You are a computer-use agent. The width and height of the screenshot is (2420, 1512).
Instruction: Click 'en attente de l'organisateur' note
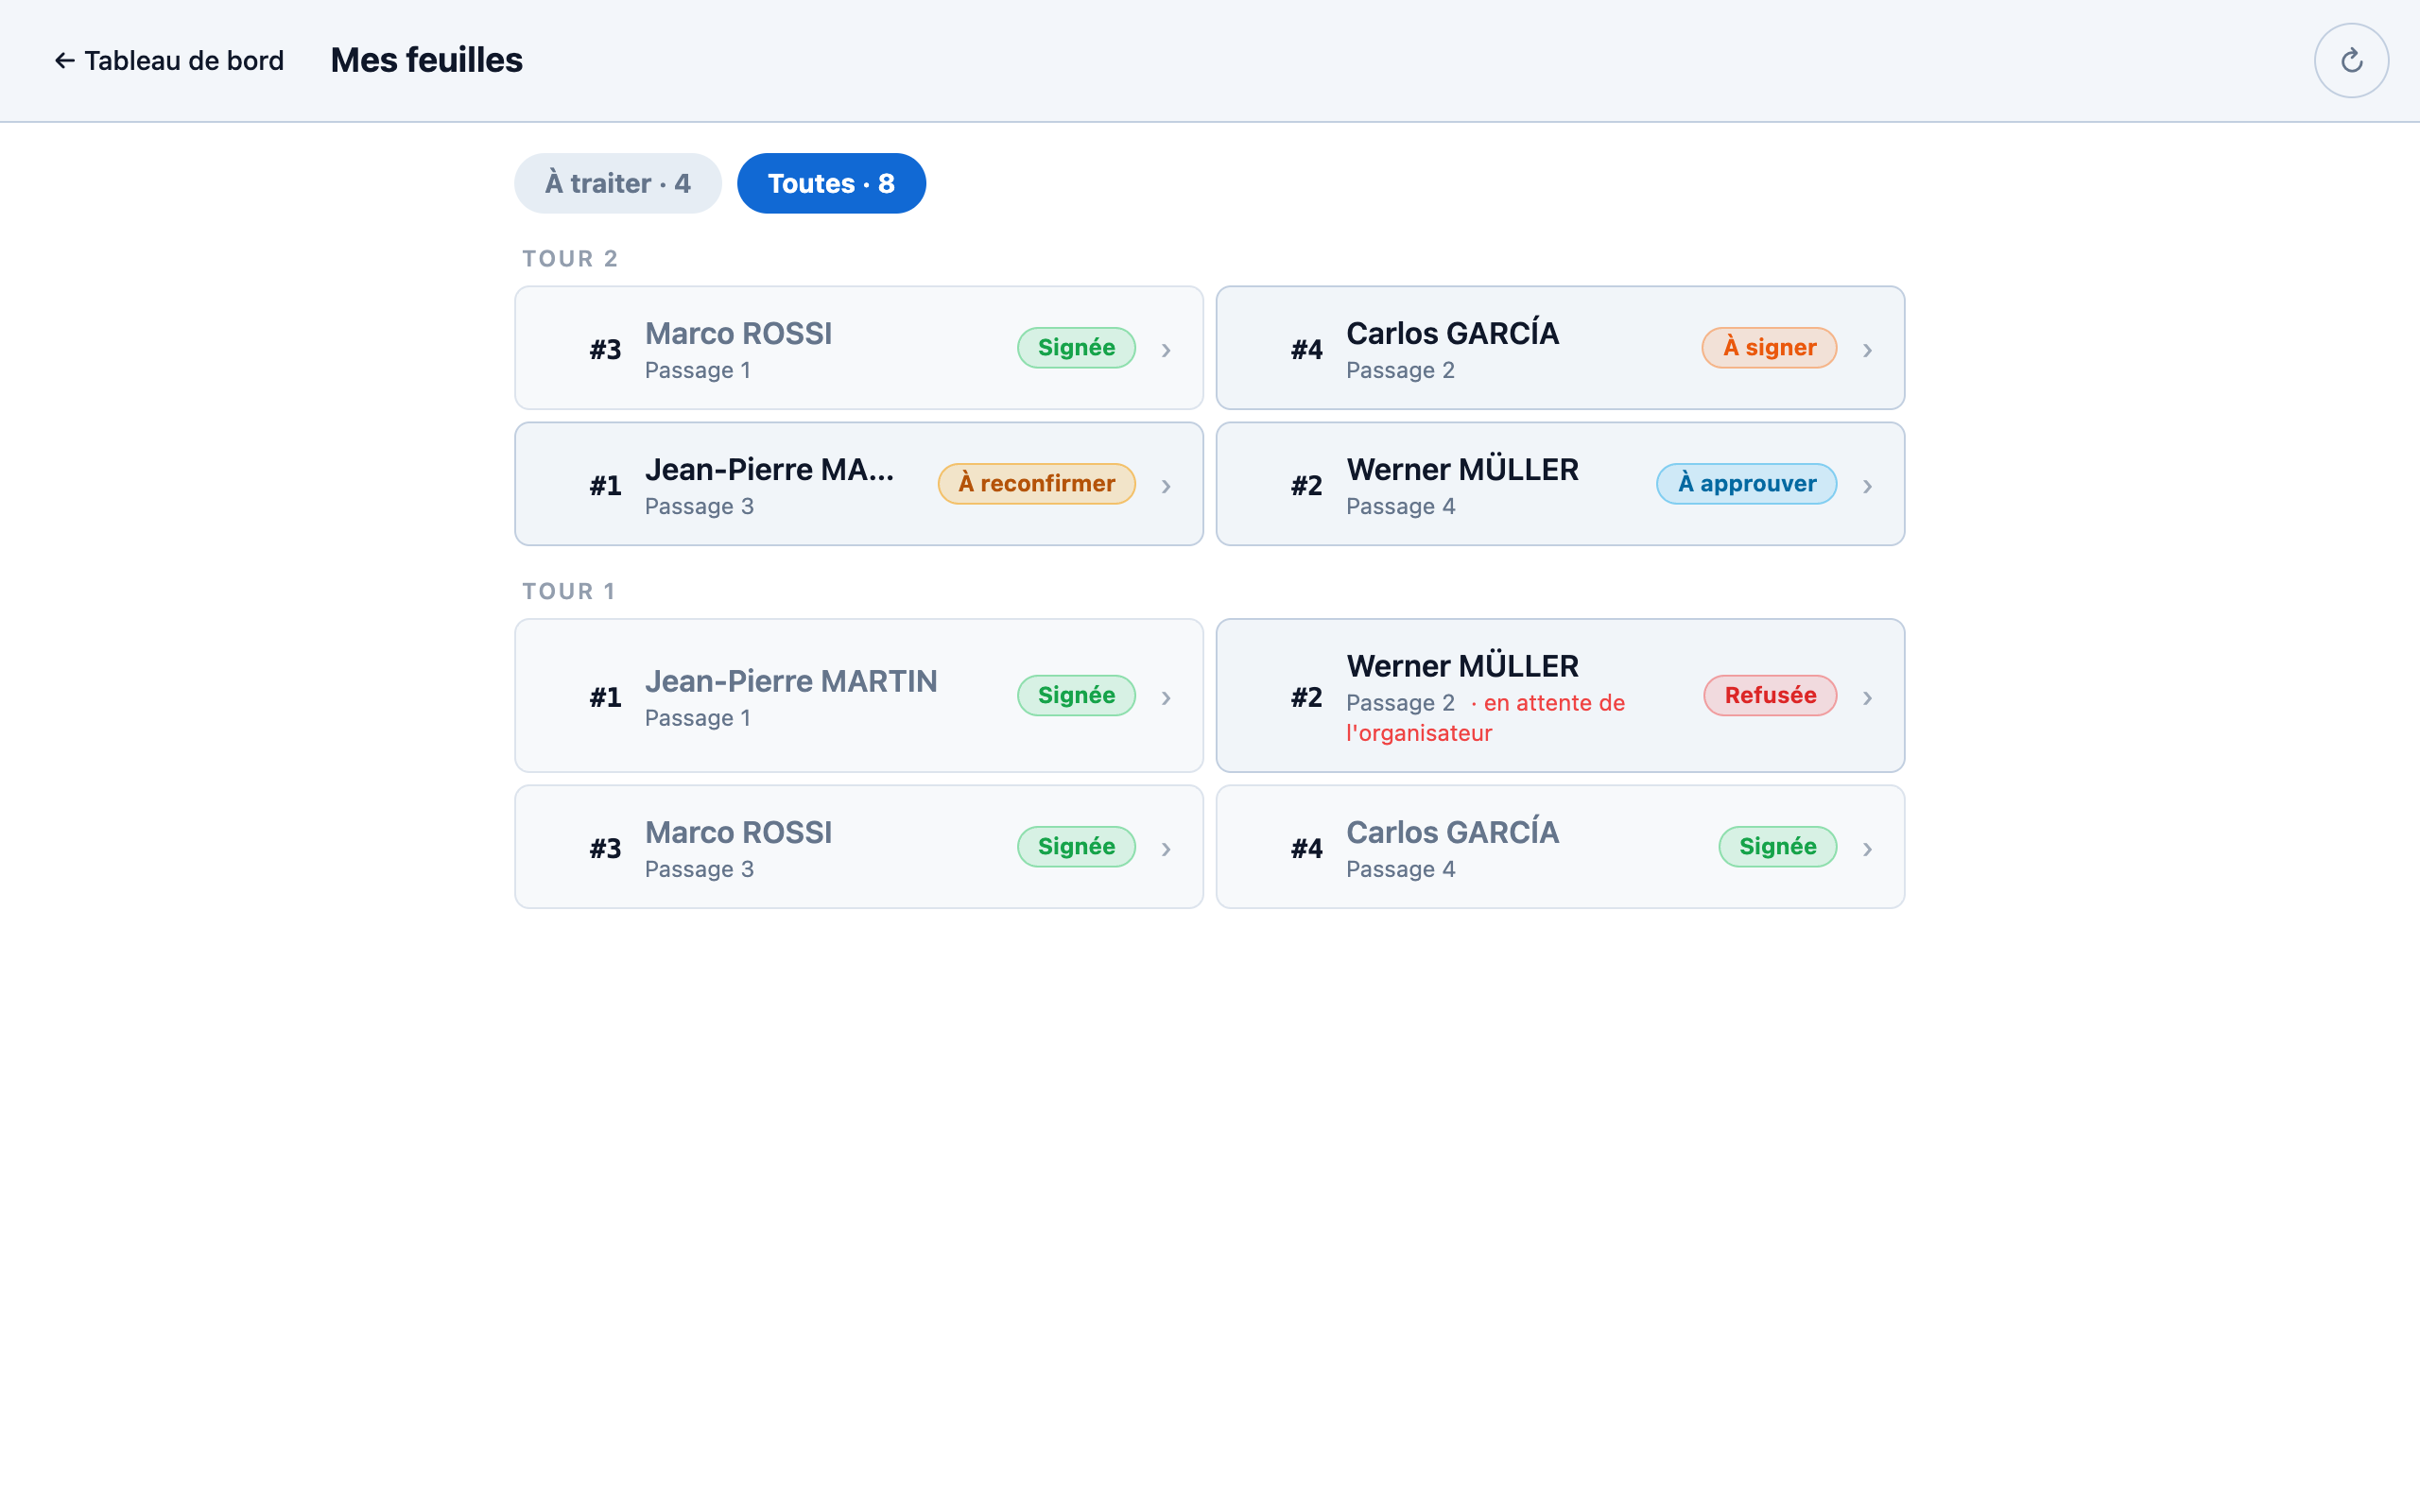click(x=1486, y=718)
